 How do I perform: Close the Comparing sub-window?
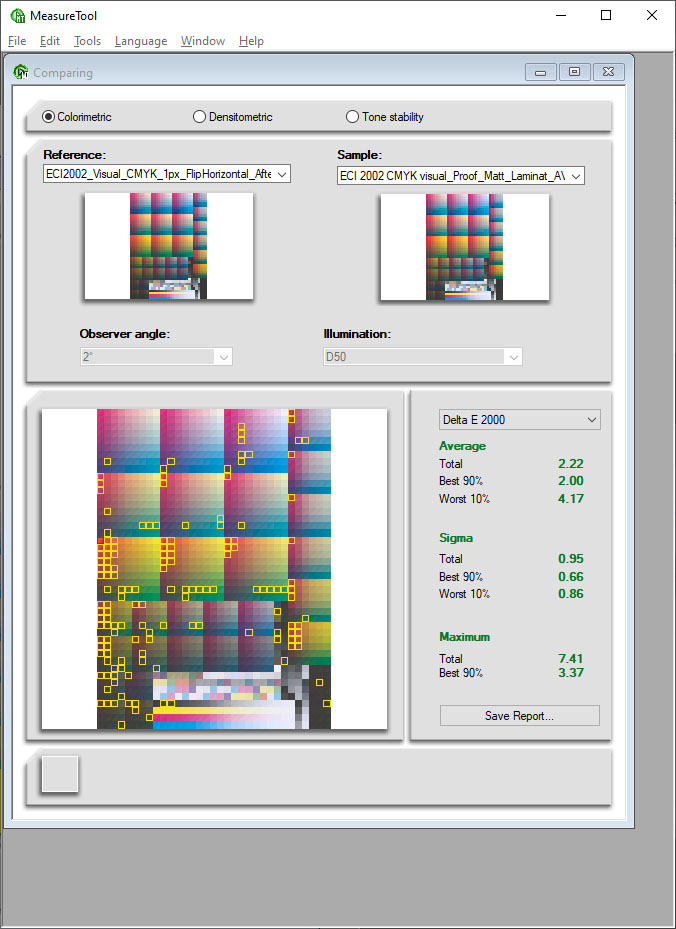(x=608, y=72)
